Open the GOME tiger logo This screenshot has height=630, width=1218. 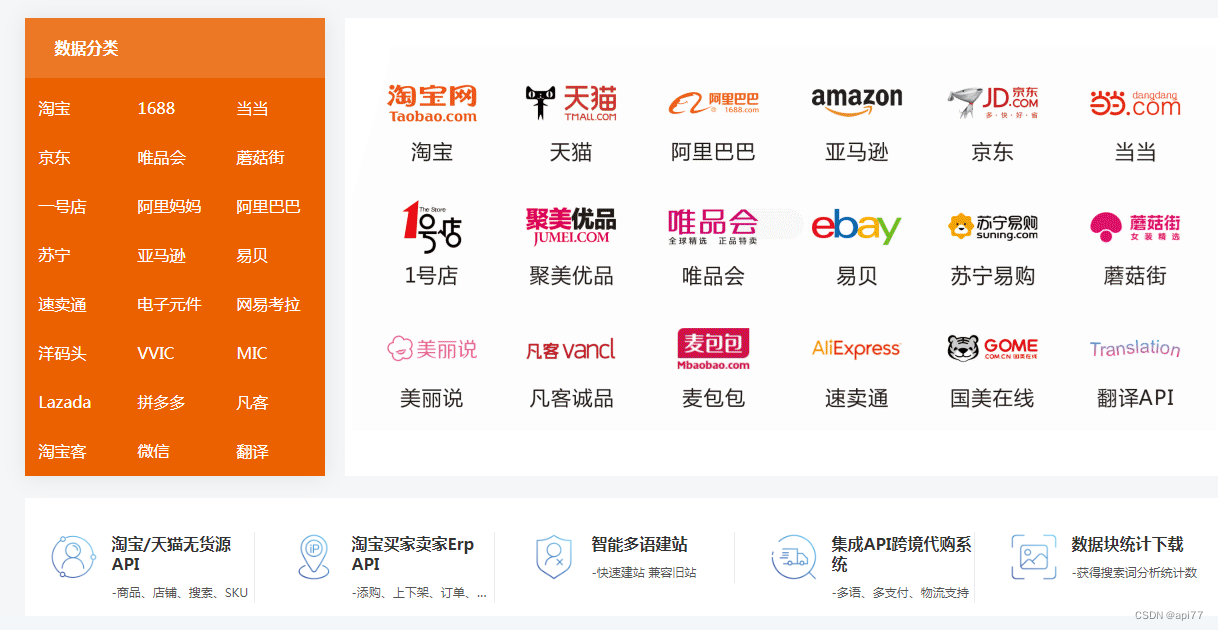point(993,348)
